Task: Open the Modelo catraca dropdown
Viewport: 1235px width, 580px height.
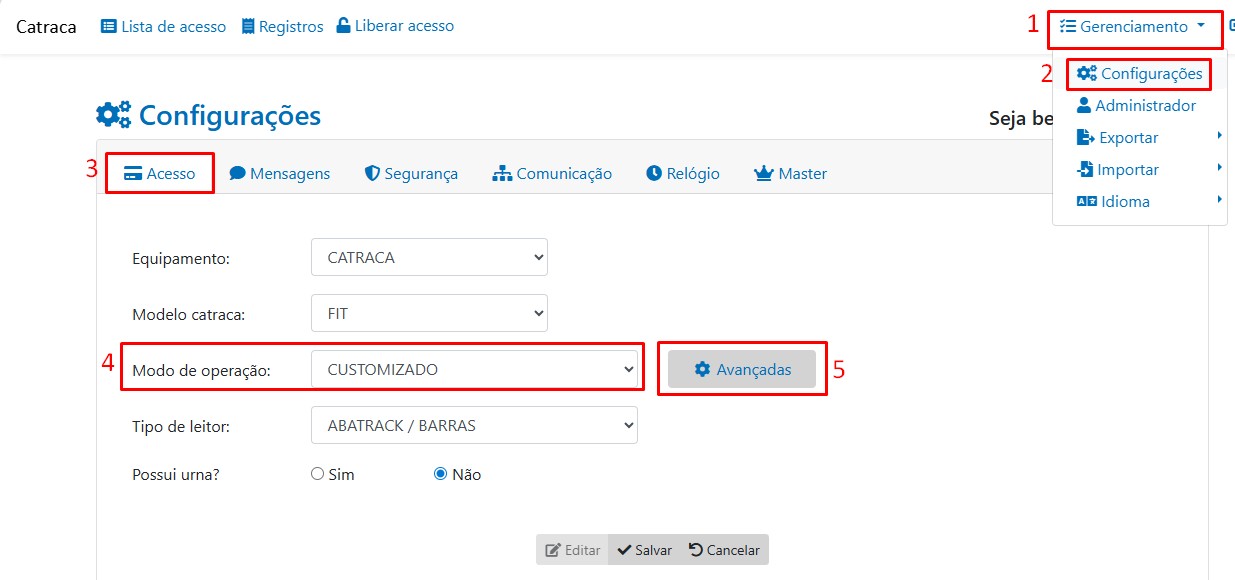Action: coord(429,313)
